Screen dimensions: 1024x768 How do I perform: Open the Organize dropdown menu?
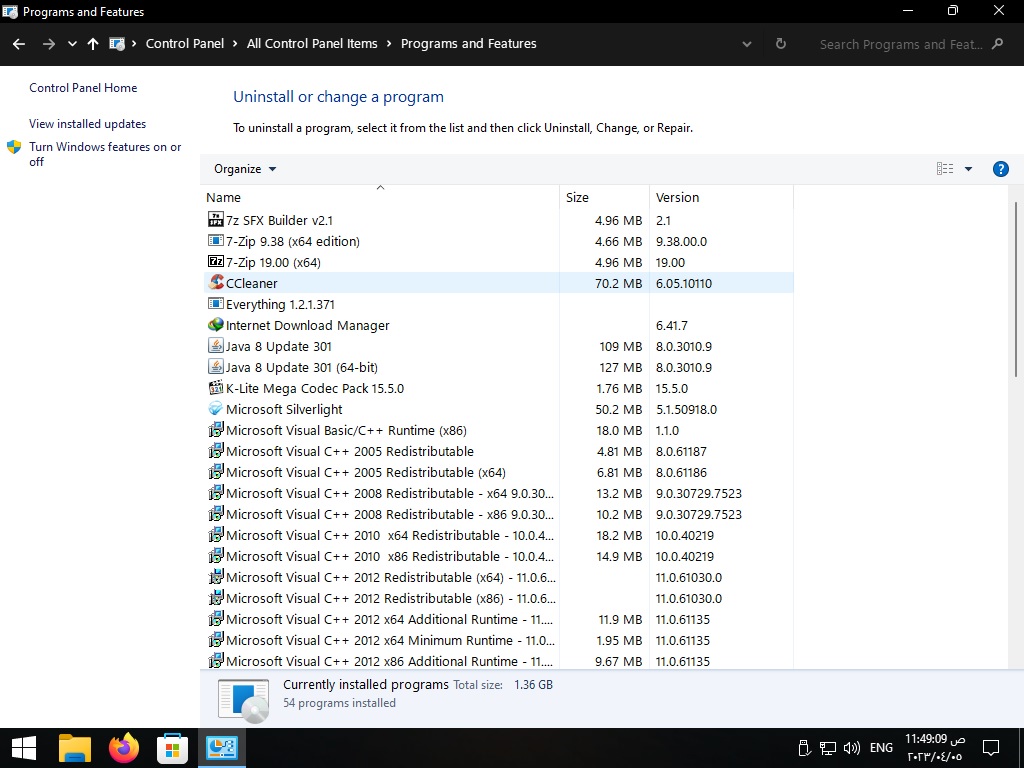tap(245, 169)
